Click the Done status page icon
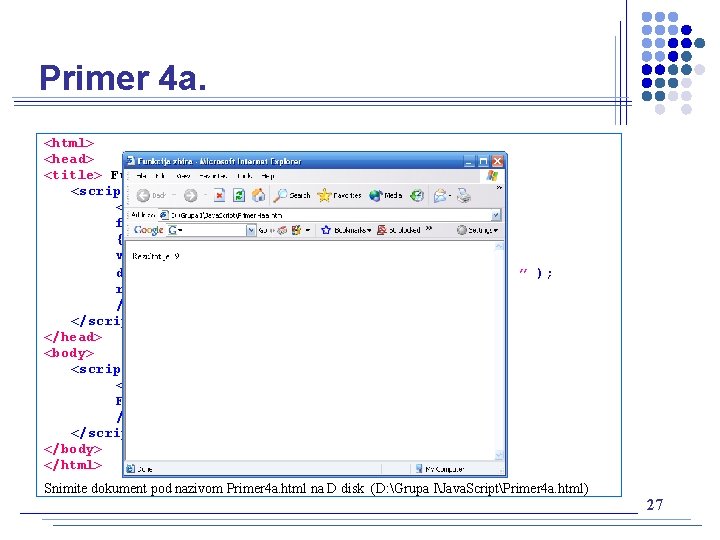Screen dimensions: 720x540 (x=130, y=469)
